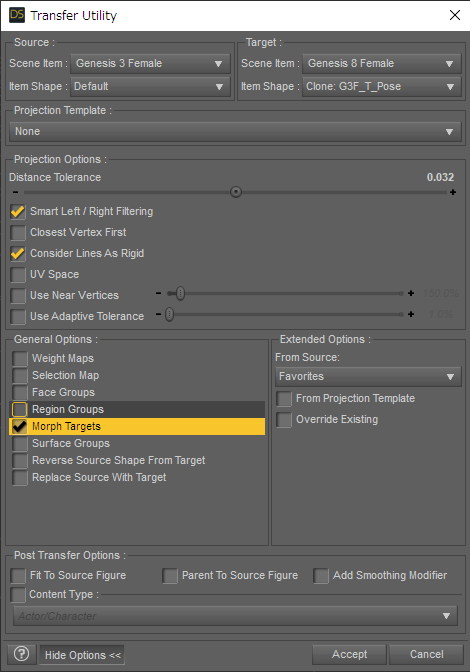Click the Use Adaptive Tolerance minus icon

click(x=159, y=314)
